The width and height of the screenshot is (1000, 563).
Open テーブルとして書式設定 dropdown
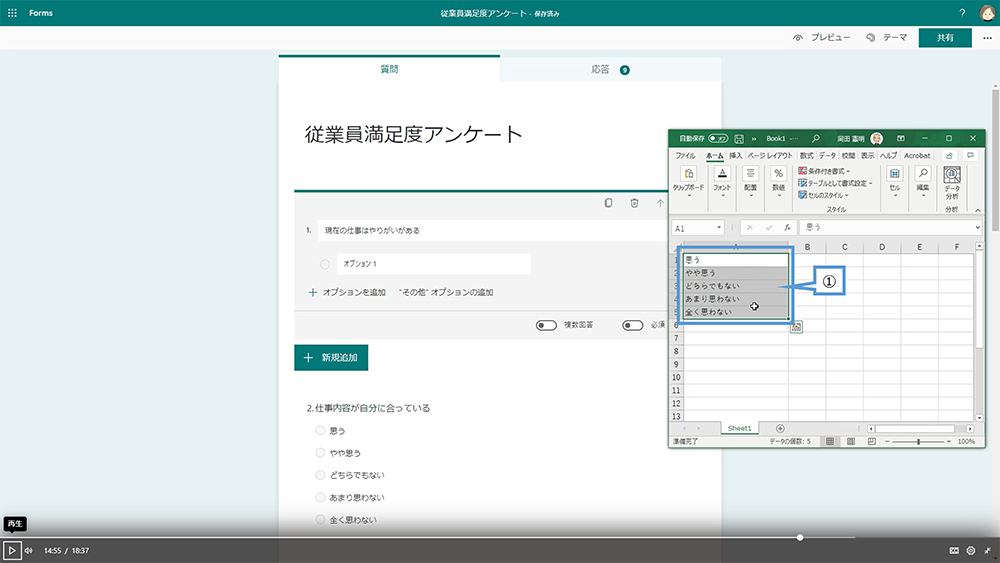pyautogui.click(x=835, y=183)
